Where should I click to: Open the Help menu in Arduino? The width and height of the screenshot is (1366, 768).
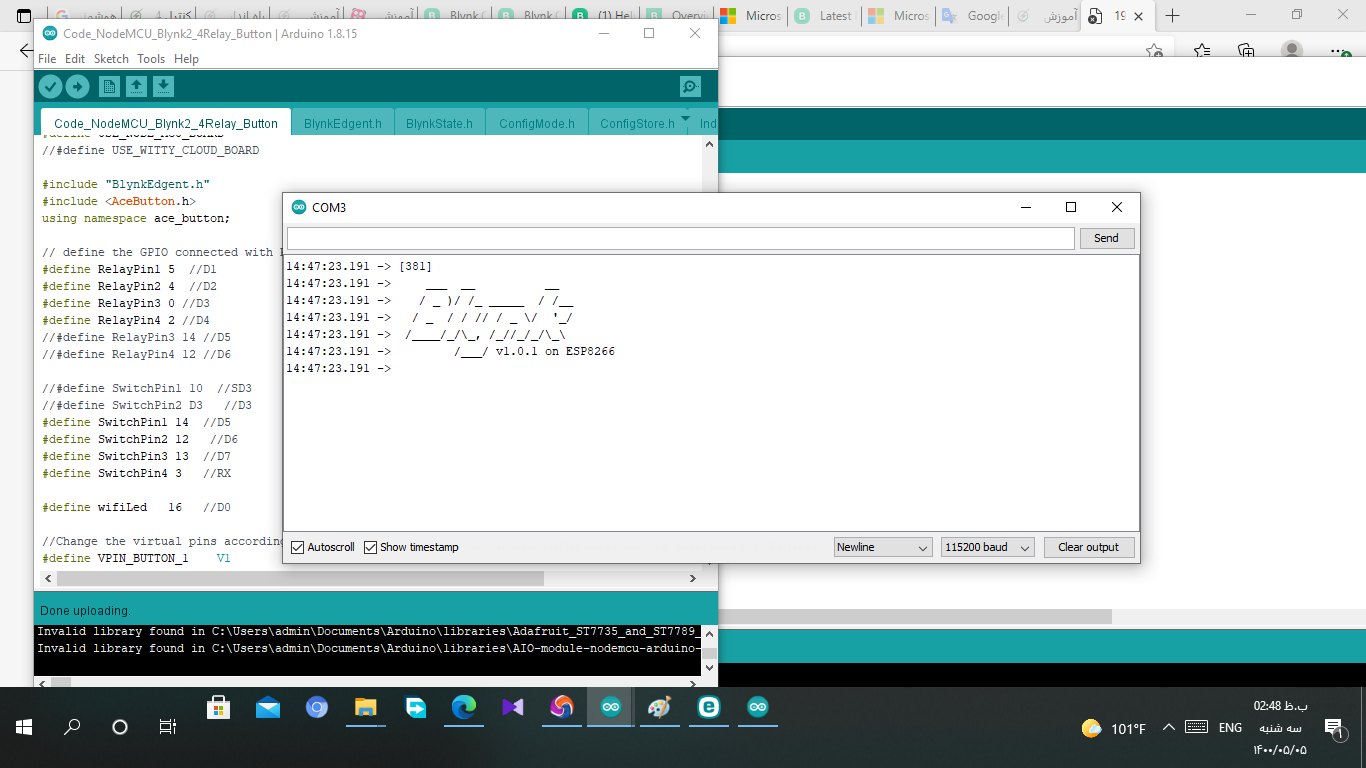186,59
